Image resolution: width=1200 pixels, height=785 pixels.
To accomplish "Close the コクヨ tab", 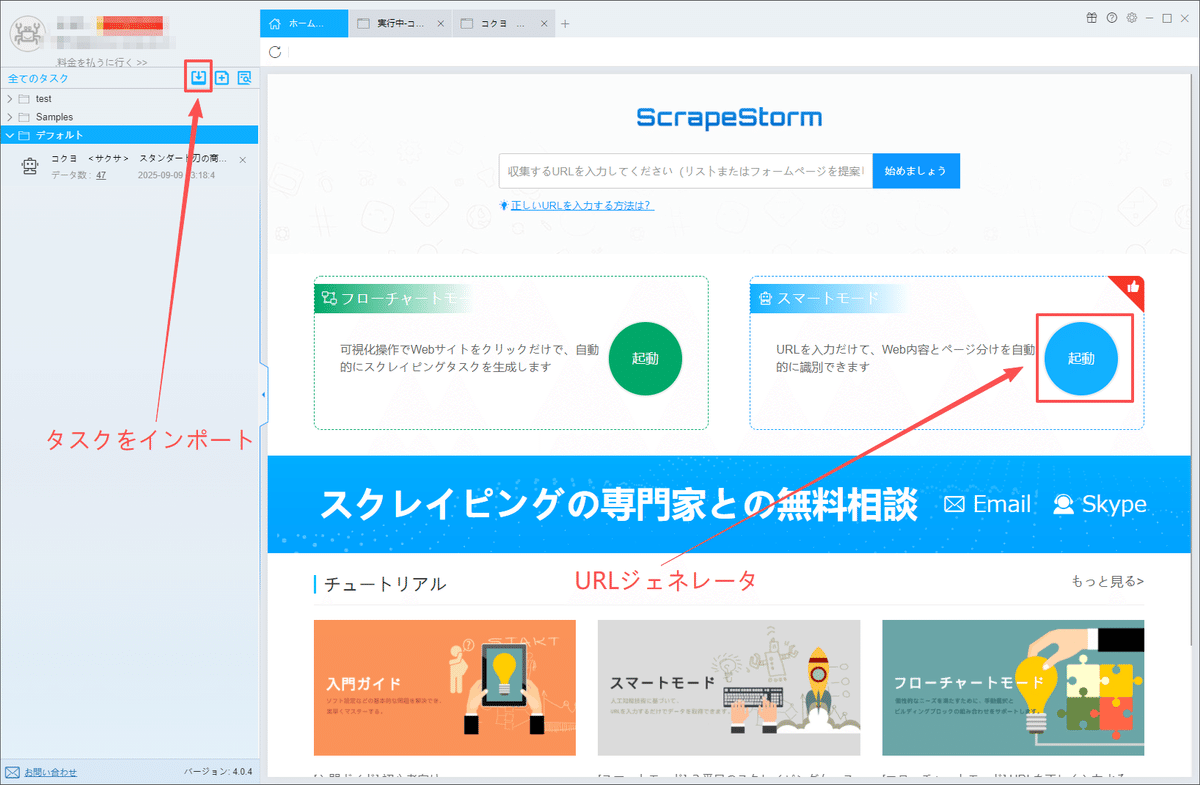I will (x=546, y=24).
